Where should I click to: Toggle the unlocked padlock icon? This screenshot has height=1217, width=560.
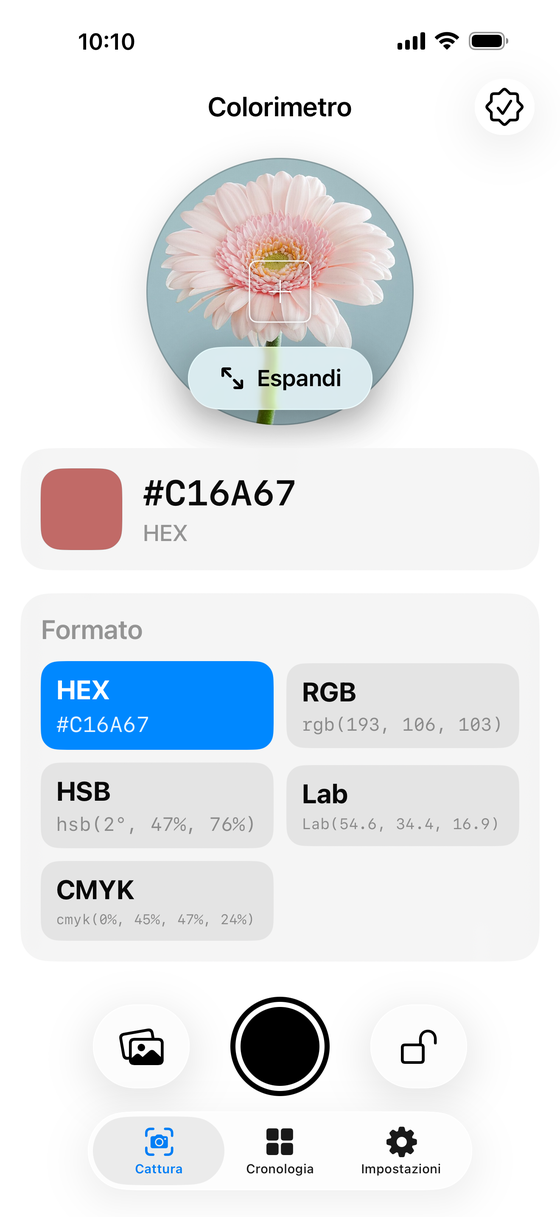(418, 1047)
